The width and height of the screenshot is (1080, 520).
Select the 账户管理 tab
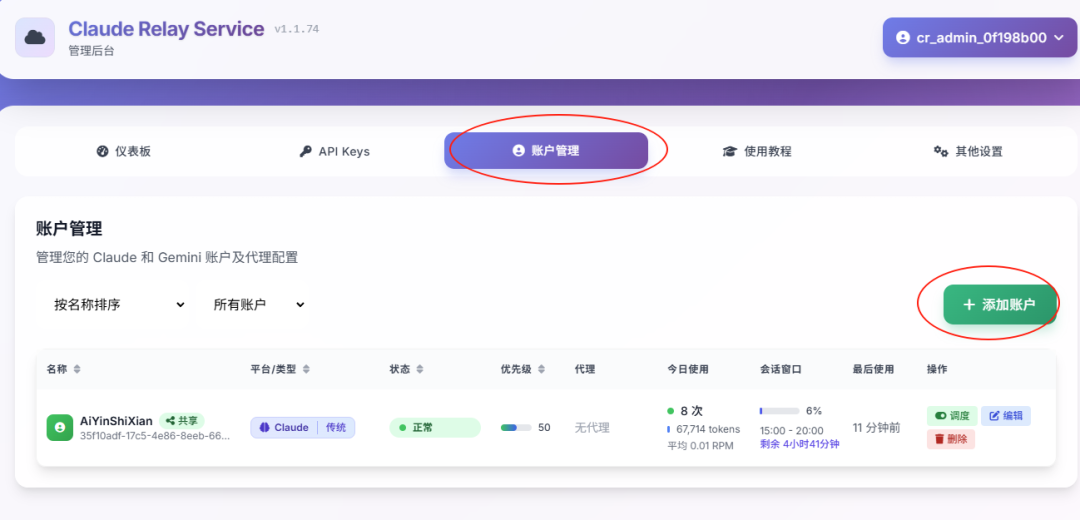tap(546, 151)
